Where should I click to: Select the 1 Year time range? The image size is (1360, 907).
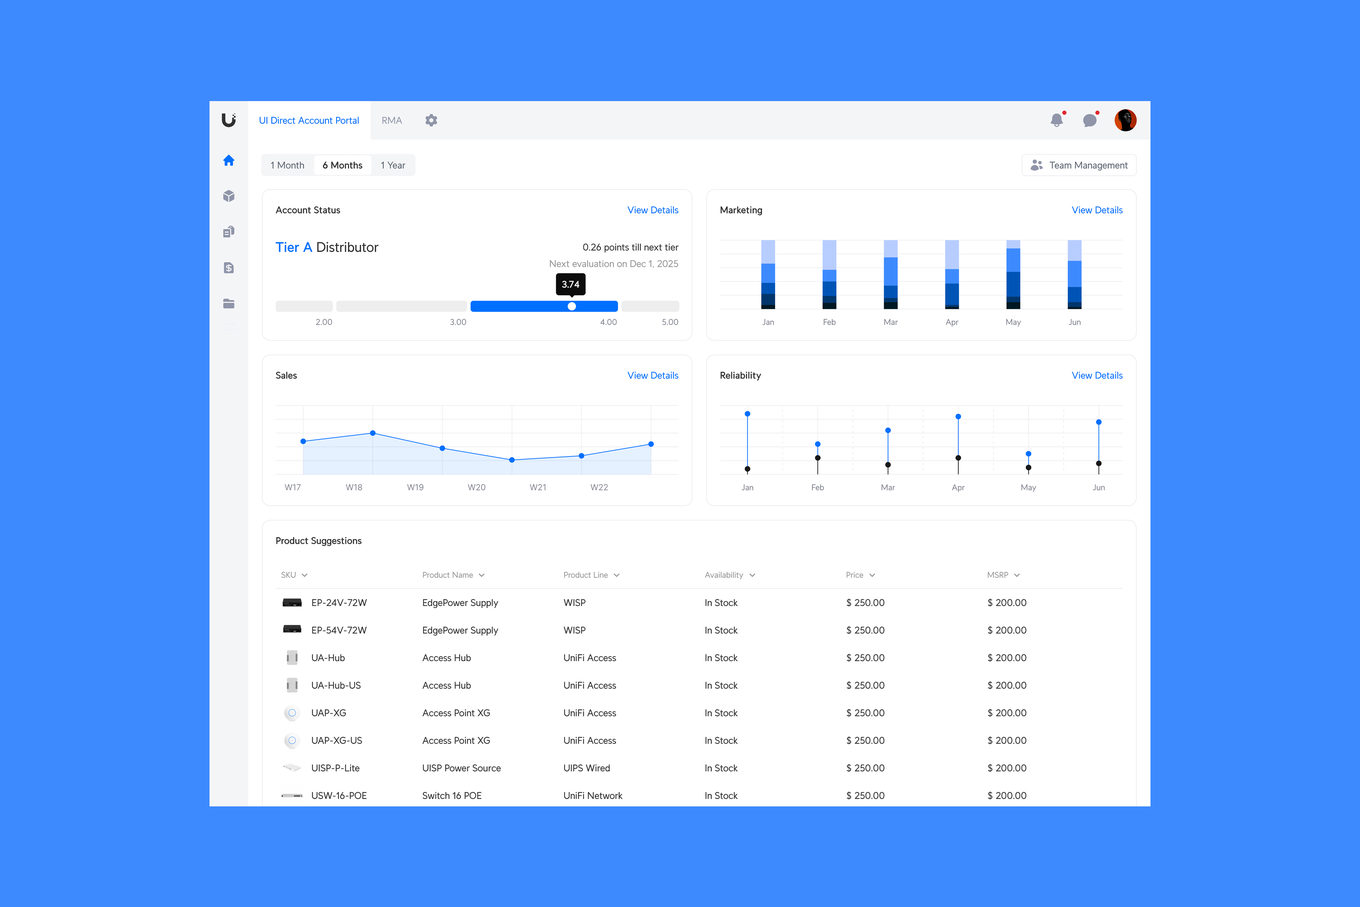point(393,165)
